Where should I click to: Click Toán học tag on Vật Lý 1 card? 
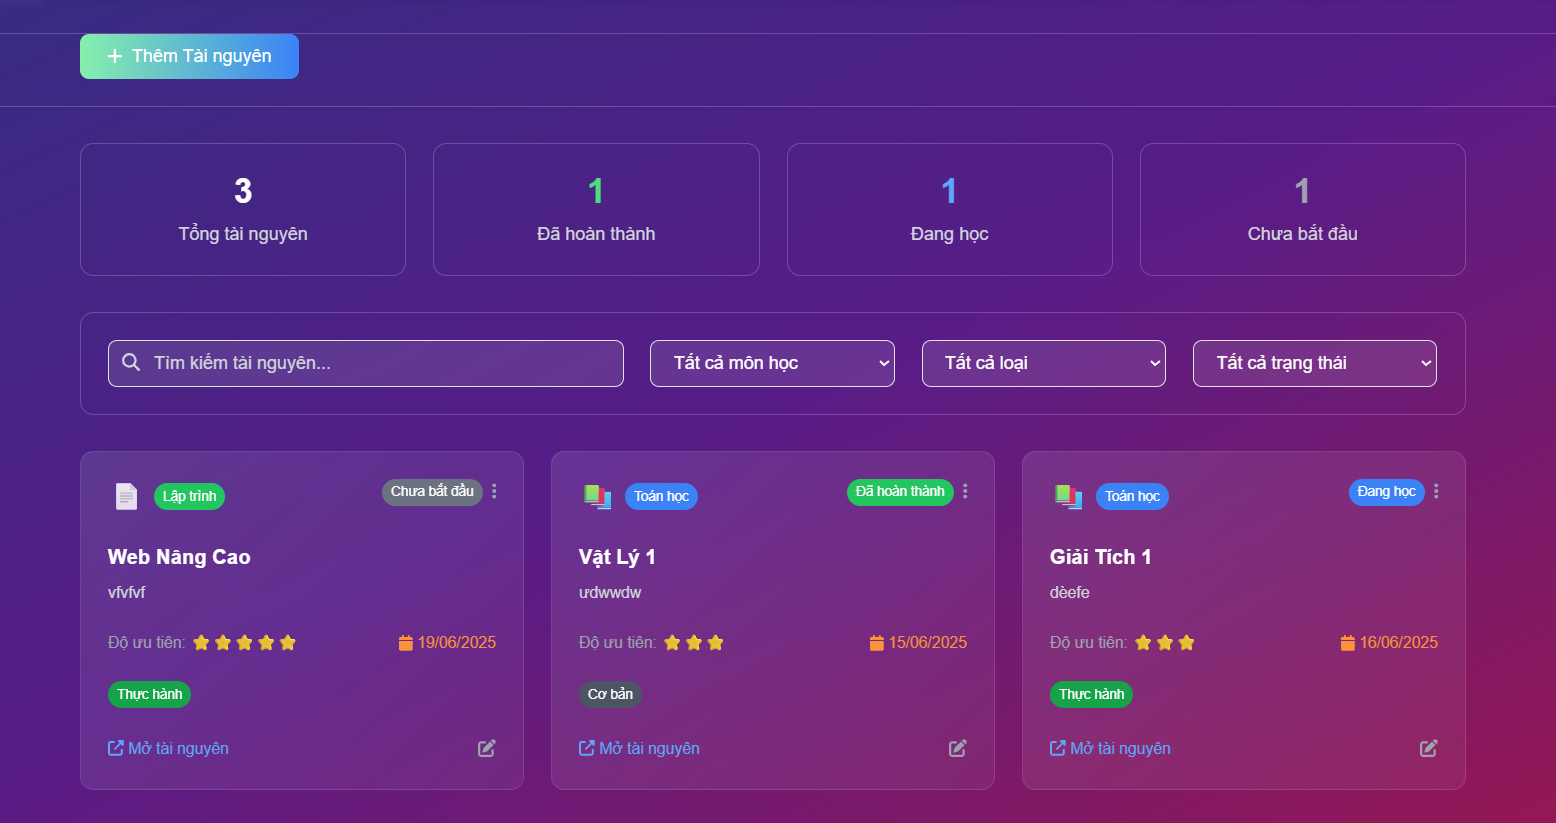click(x=661, y=496)
